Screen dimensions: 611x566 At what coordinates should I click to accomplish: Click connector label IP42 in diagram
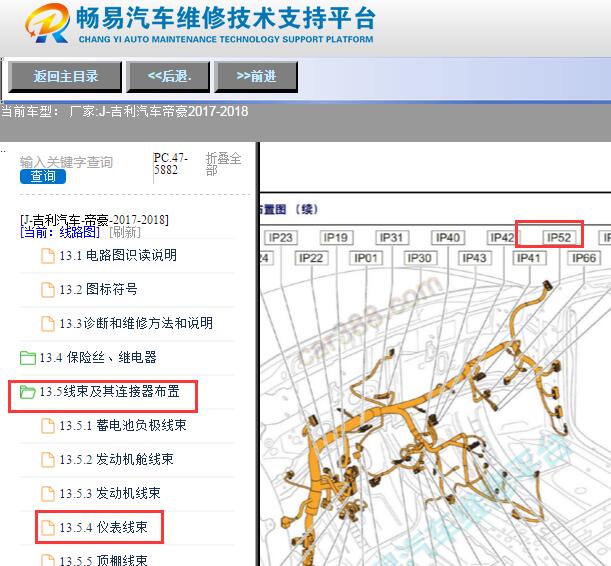click(x=502, y=237)
